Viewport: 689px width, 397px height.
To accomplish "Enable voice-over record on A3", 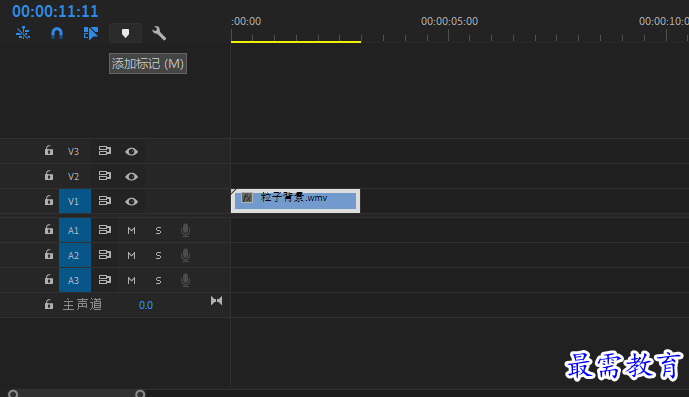I will pos(185,280).
